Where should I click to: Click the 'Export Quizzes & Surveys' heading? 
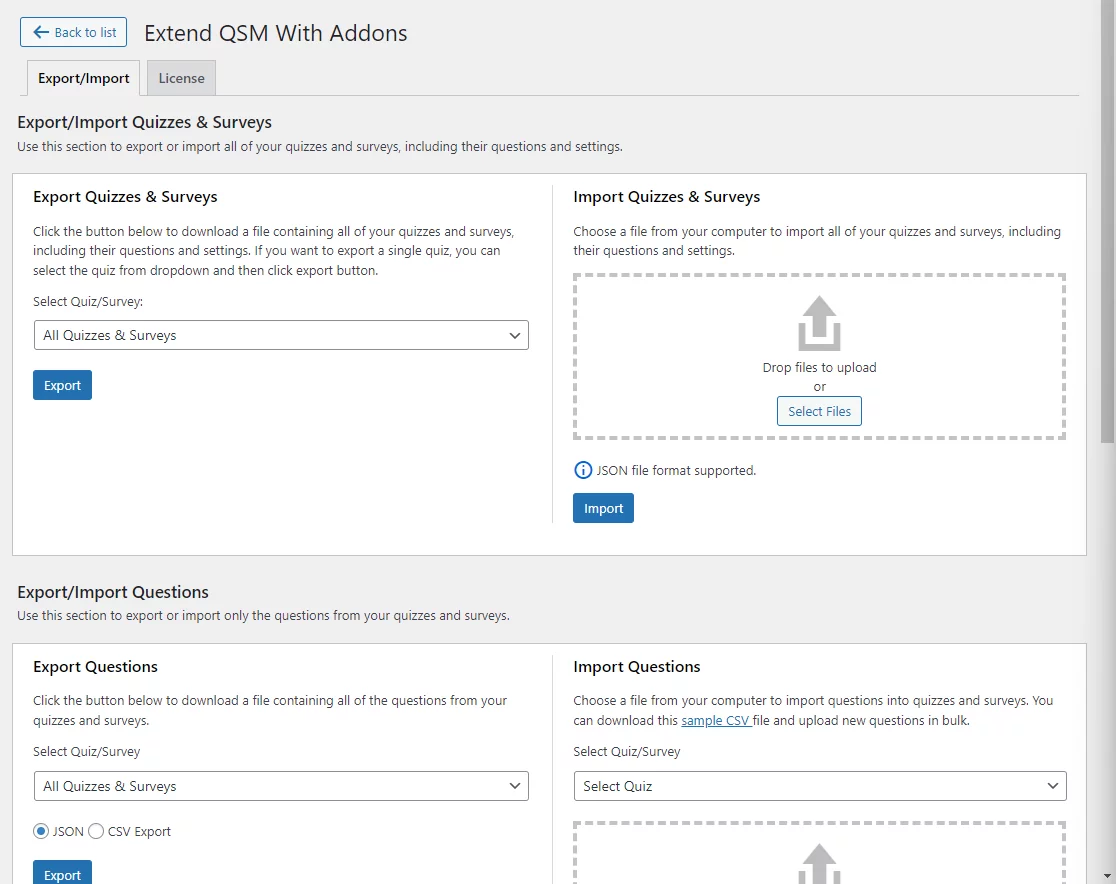(x=125, y=197)
